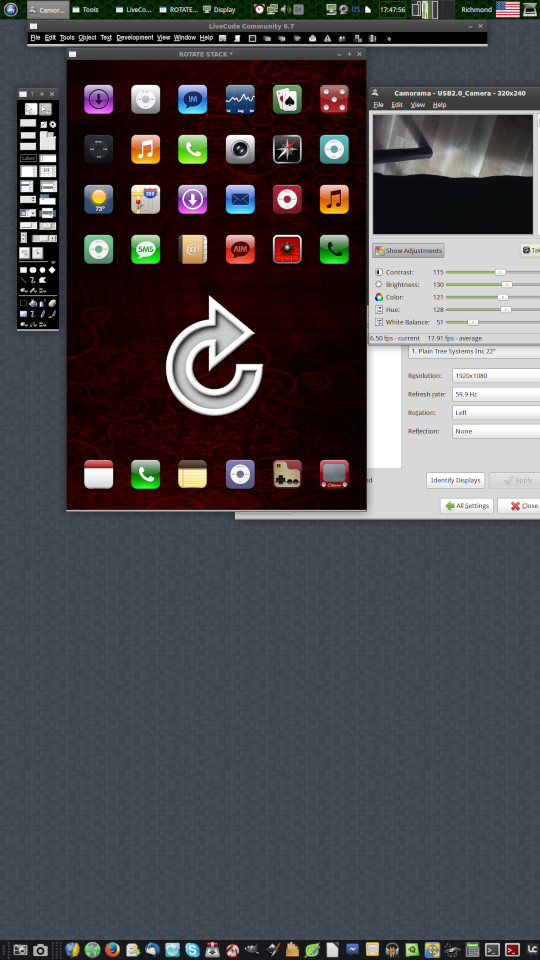Click the Apply button in Display settings
Image resolution: width=540 pixels, height=960 pixels.
[515, 481]
